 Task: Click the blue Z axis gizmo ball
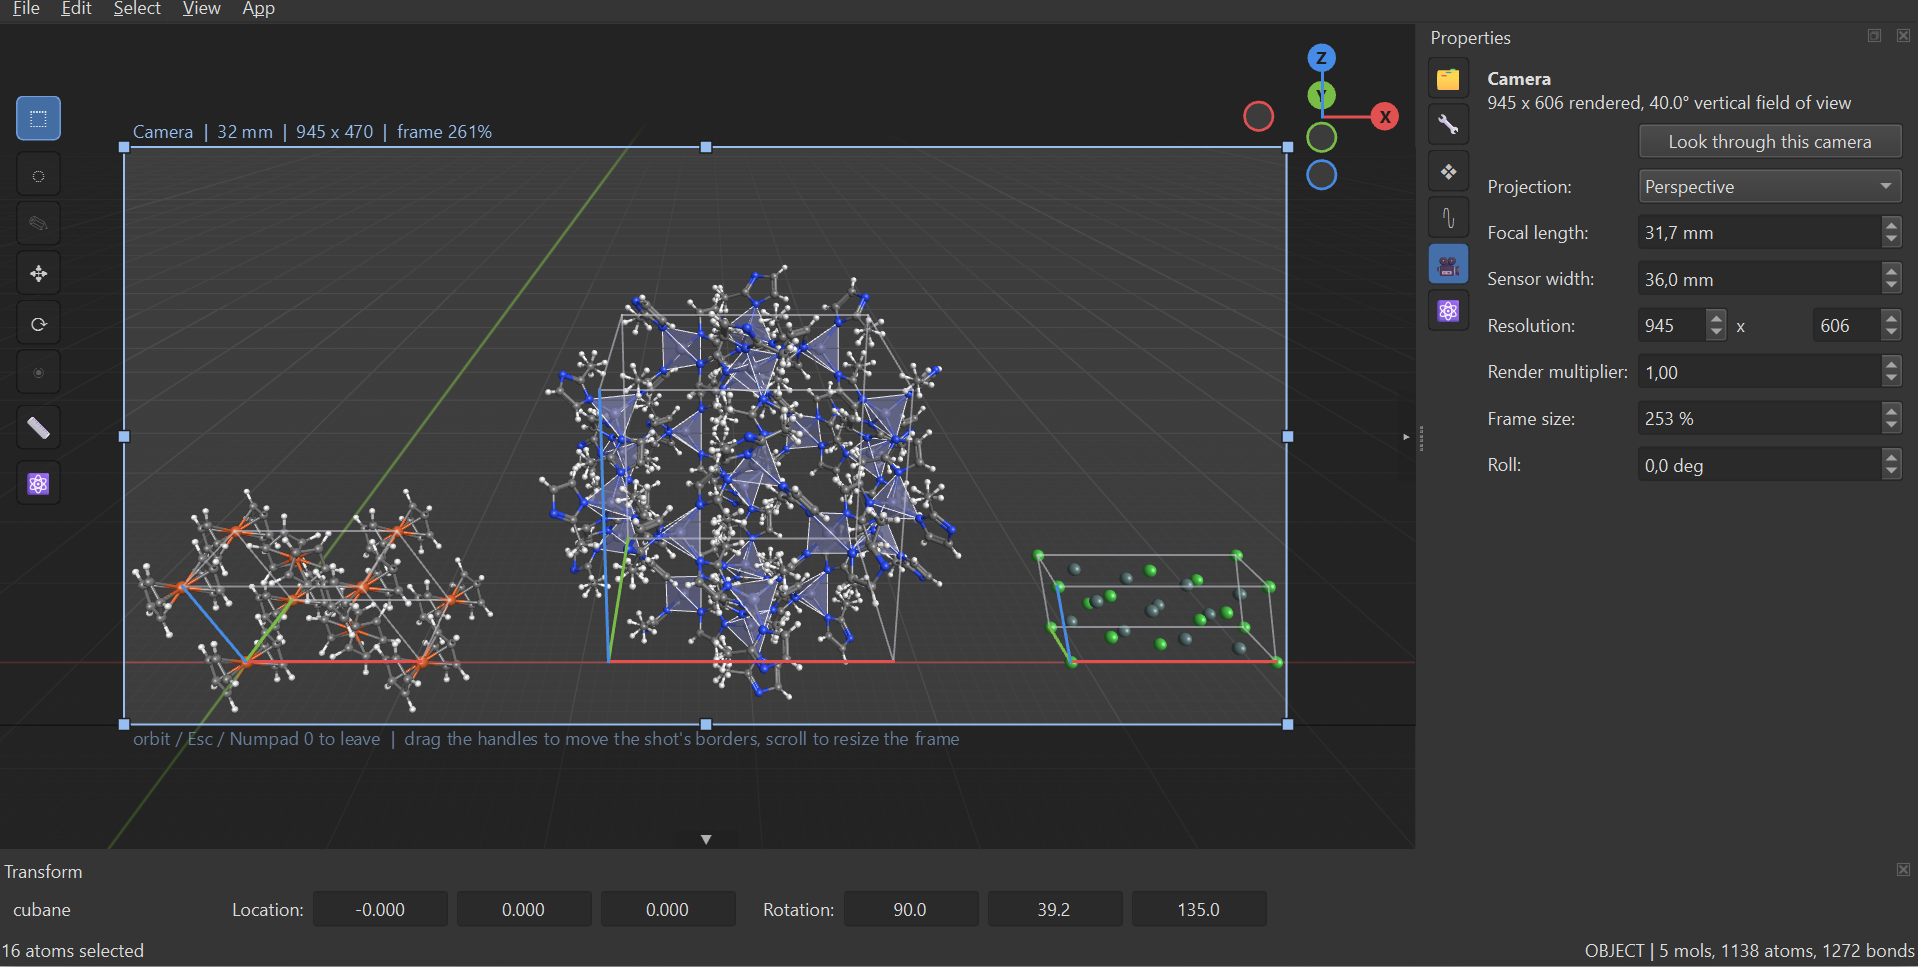1321,58
